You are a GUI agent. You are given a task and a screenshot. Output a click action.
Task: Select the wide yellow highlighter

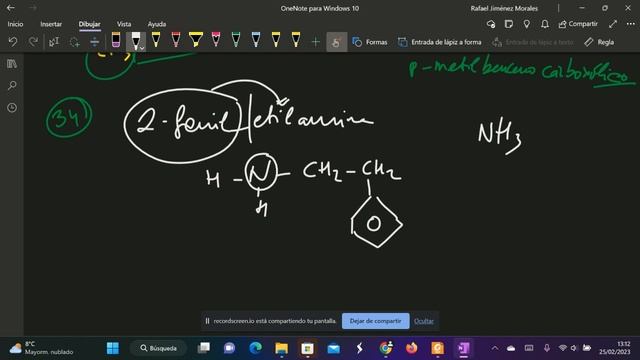click(196, 40)
